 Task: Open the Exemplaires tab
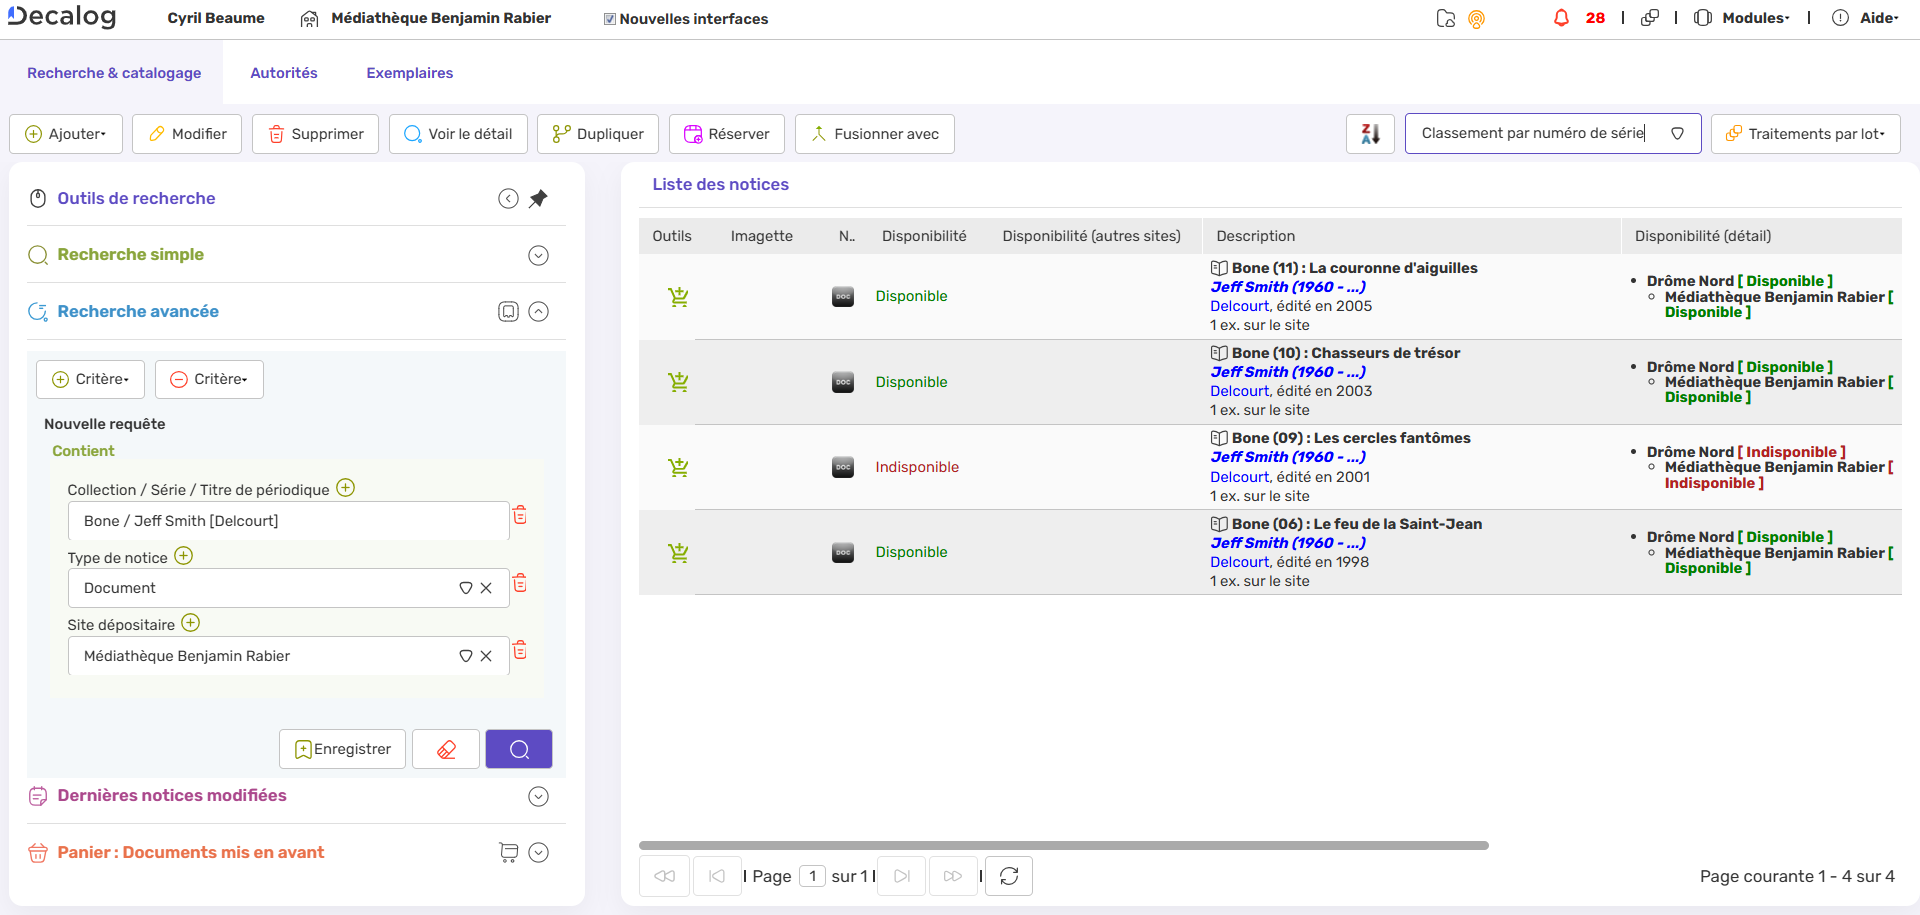tap(409, 73)
